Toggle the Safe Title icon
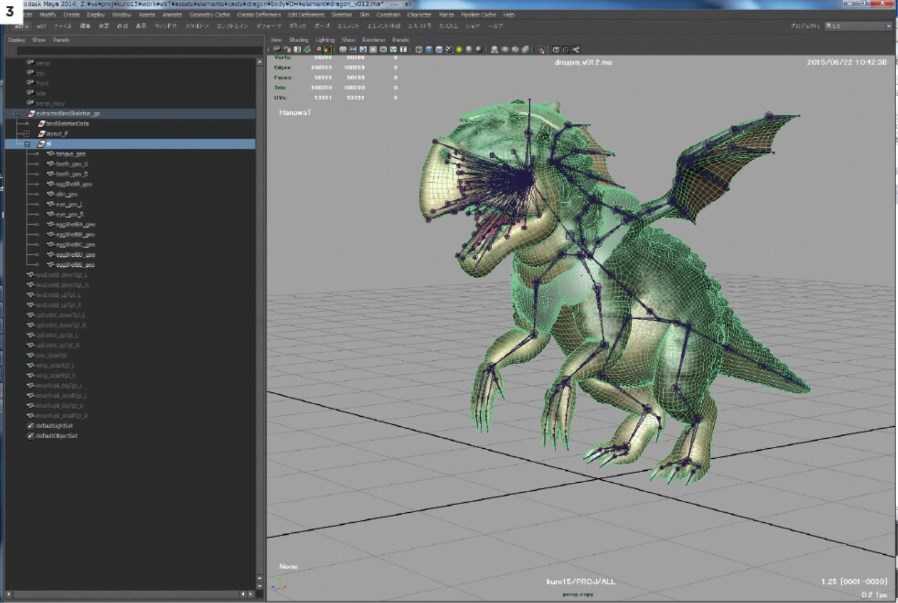The width and height of the screenshot is (898, 603). point(403,50)
